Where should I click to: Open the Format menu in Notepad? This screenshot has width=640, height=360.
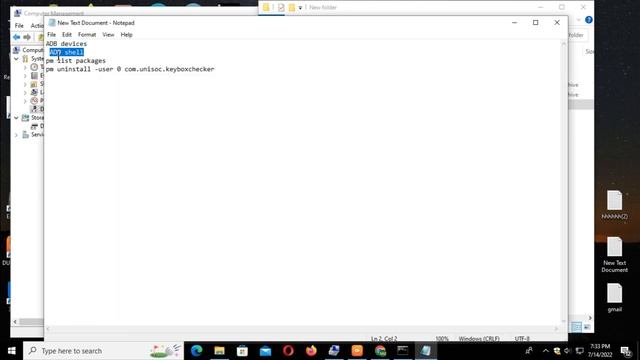tap(87, 35)
